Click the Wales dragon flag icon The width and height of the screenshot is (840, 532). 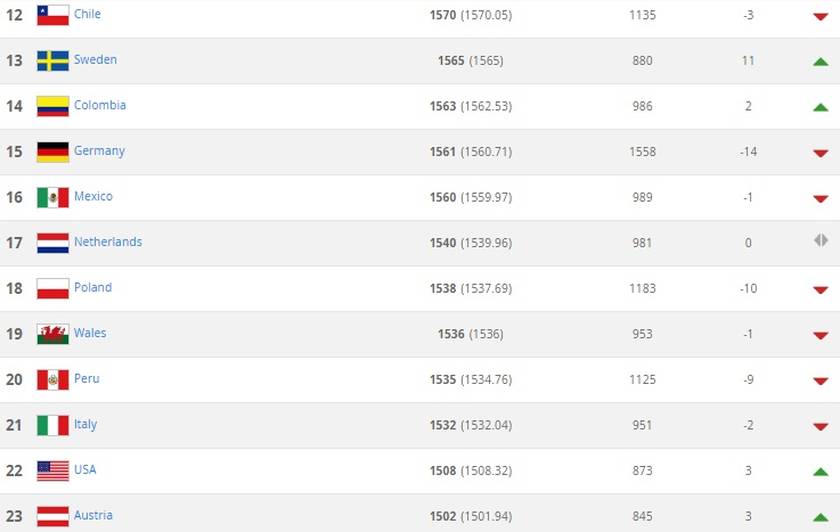(x=52, y=334)
